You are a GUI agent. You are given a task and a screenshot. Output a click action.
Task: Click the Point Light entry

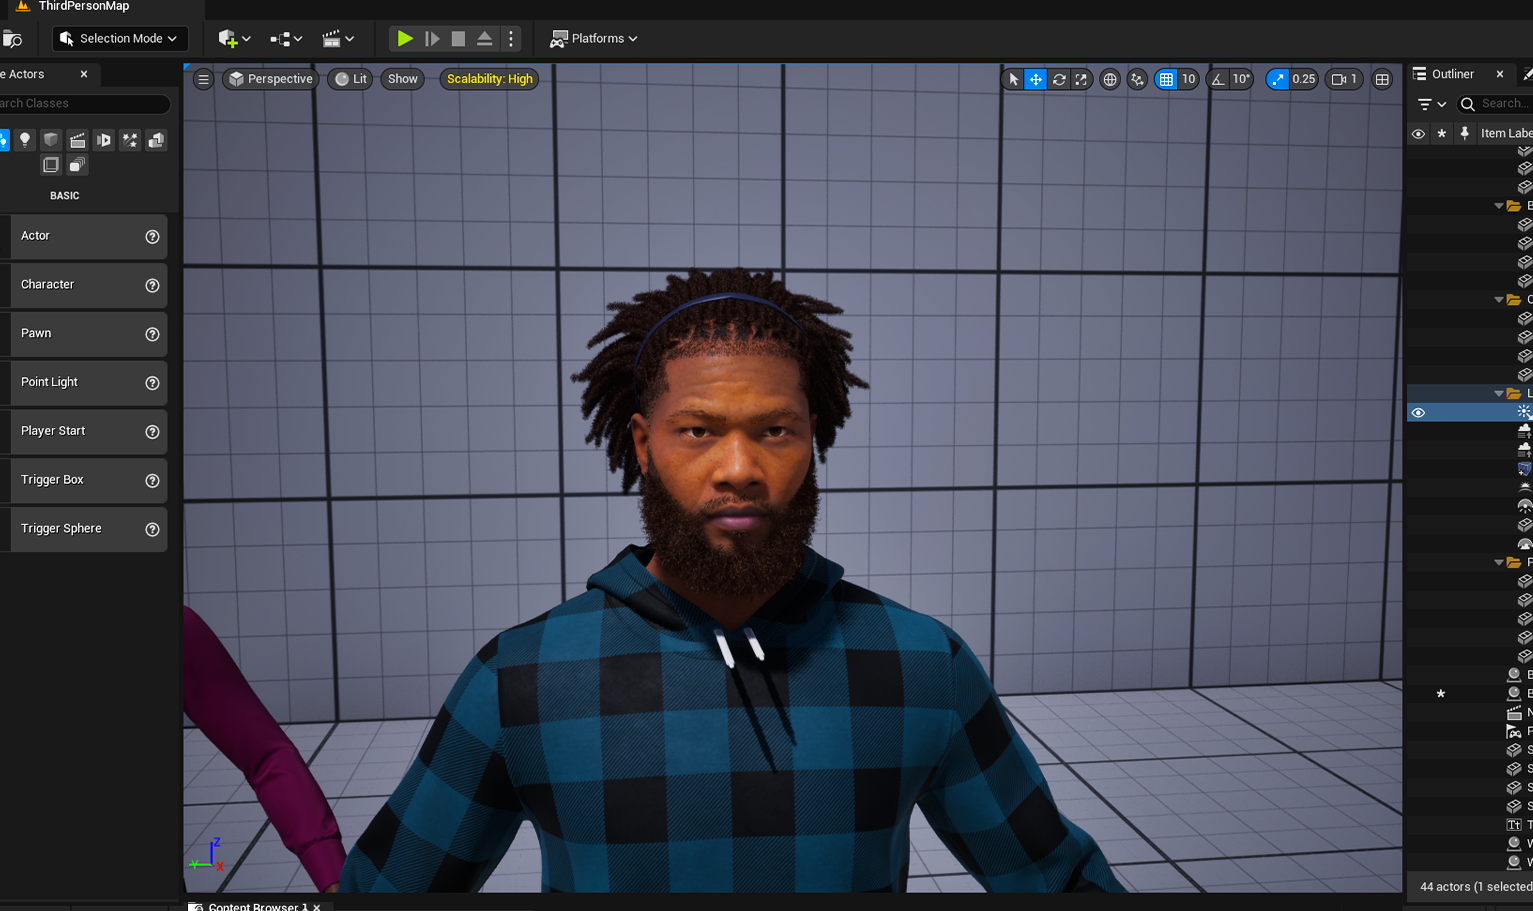coord(84,383)
